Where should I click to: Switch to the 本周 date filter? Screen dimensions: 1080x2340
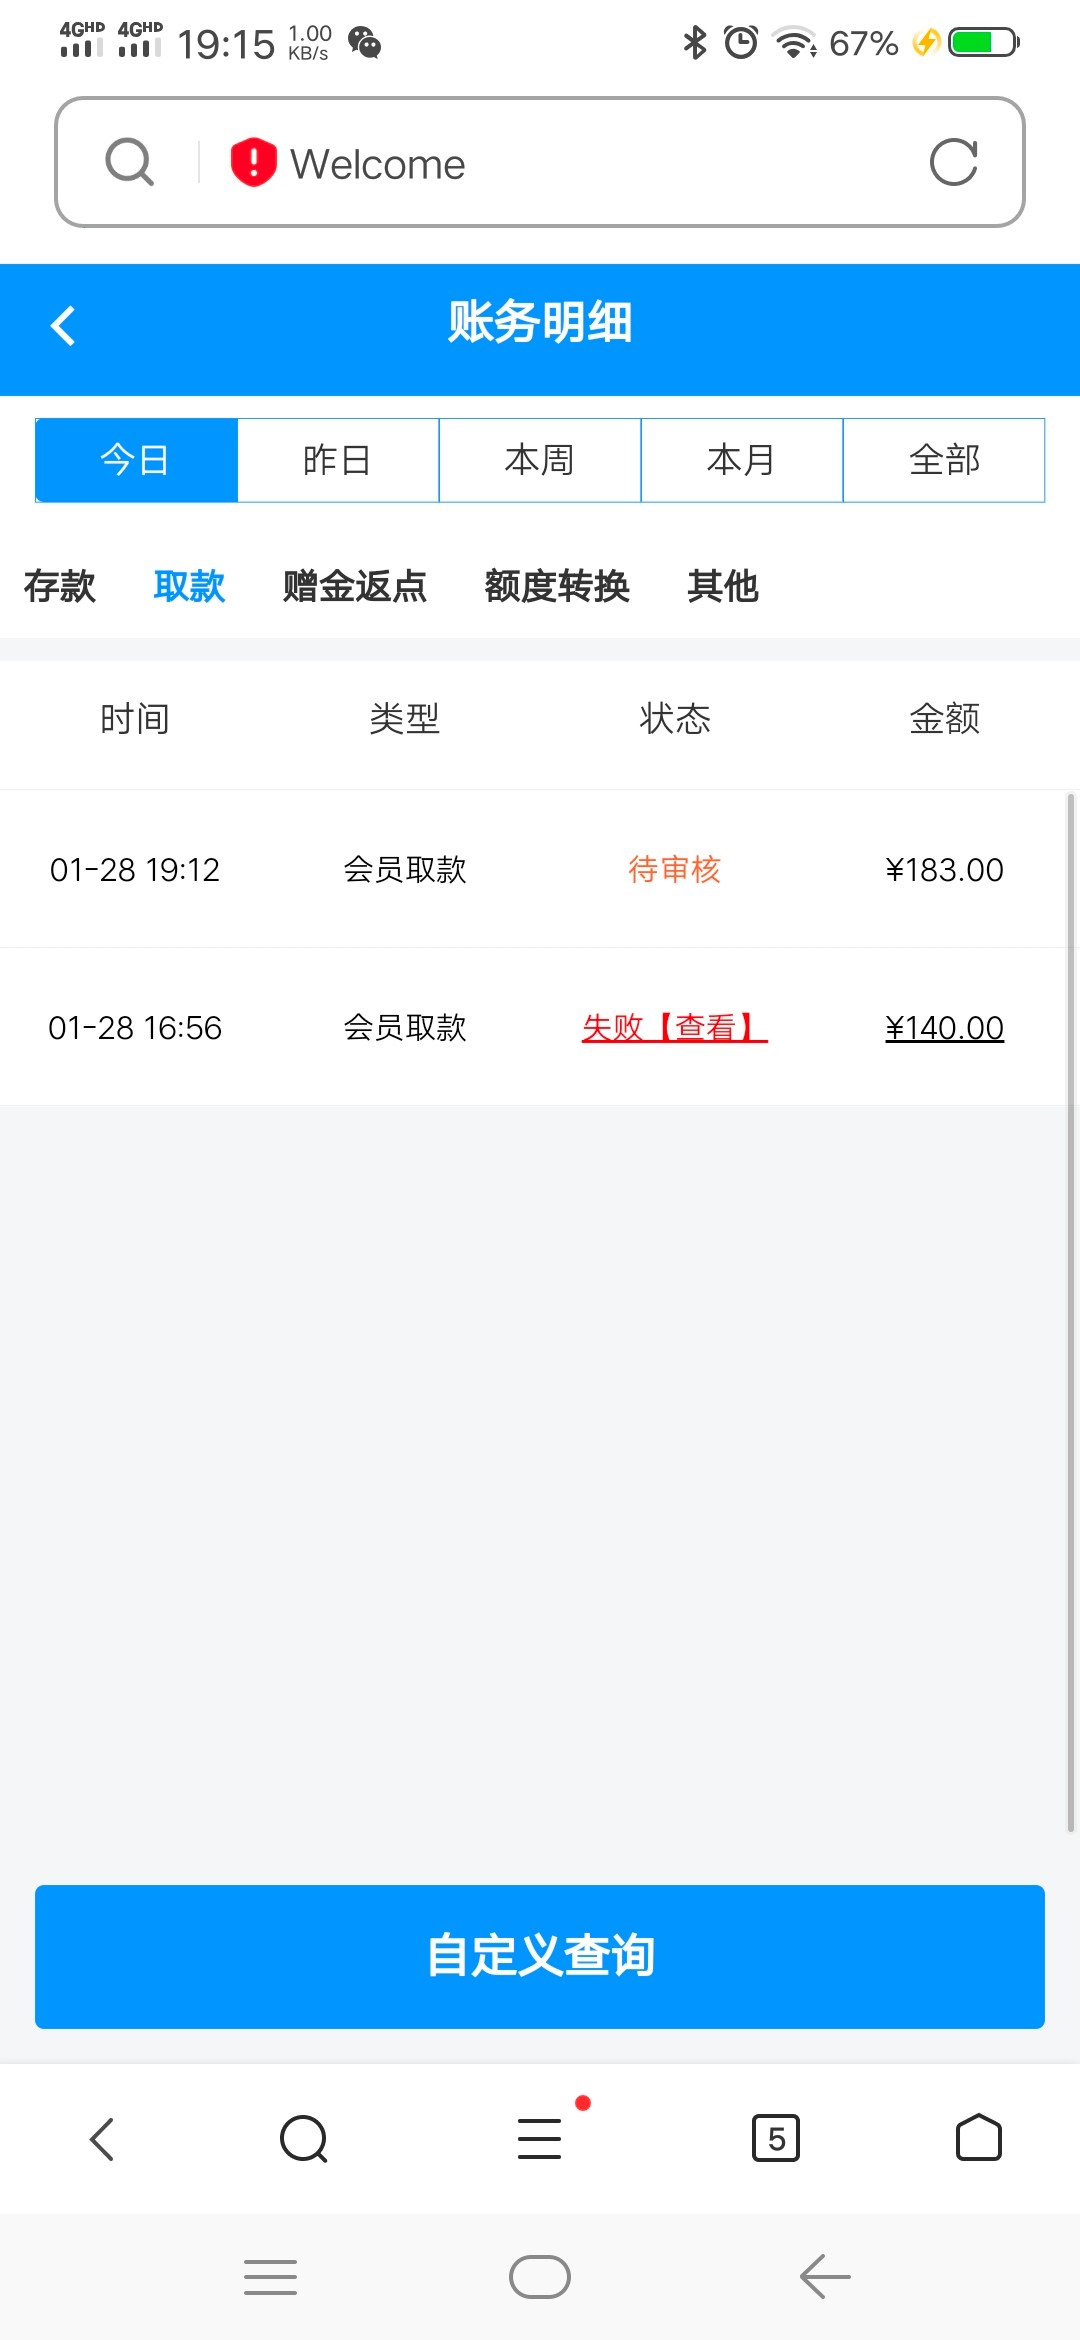pos(540,460)
